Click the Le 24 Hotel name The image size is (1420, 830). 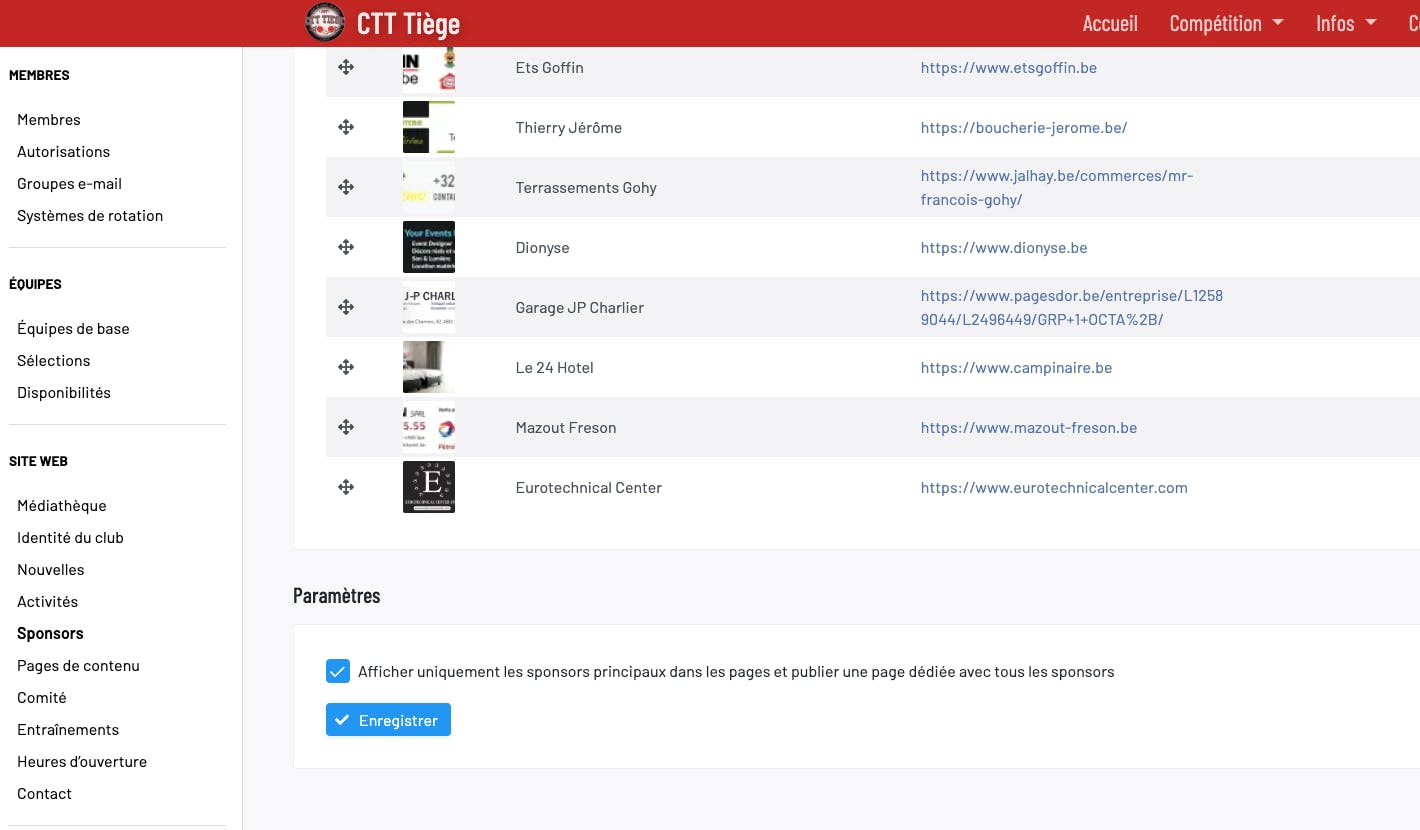pyautogui.click(x=555, y=368)
